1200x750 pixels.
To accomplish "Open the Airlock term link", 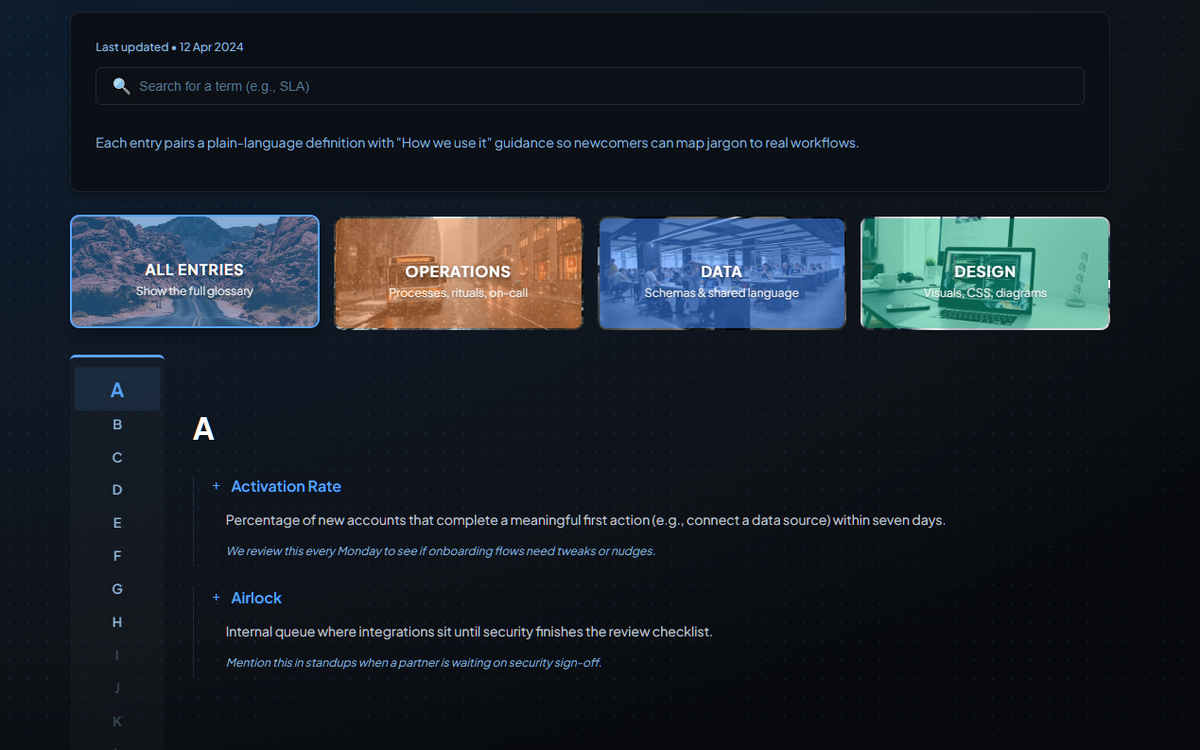I will [257, 597].
